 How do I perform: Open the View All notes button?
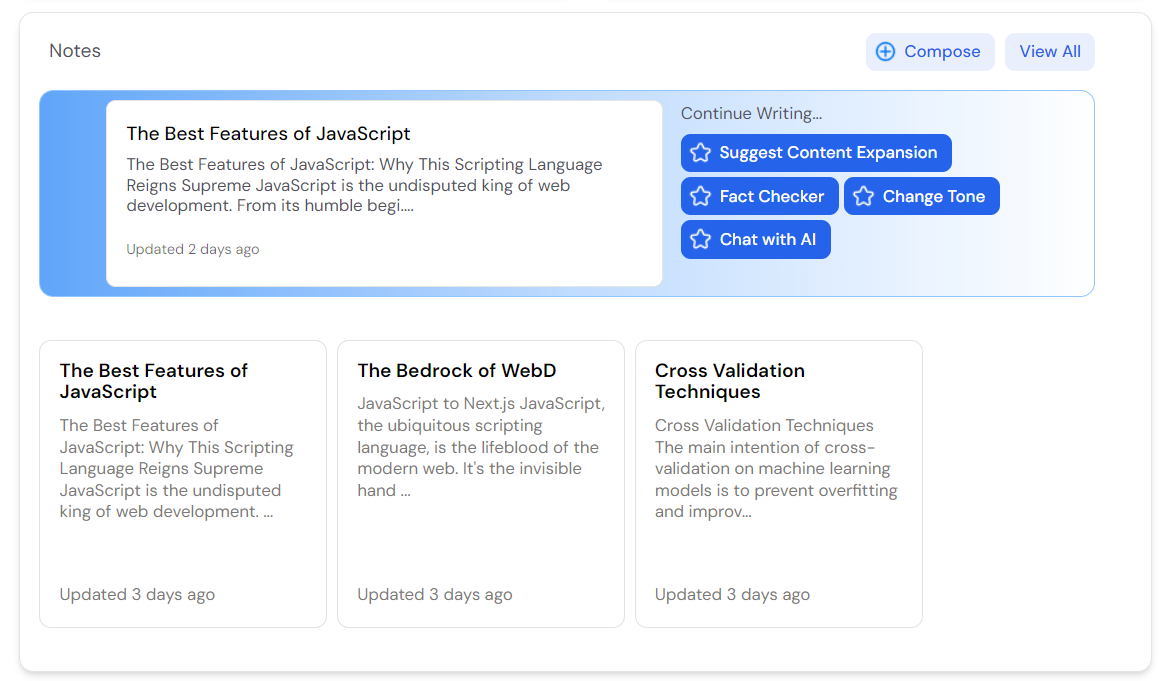(x=1049, y=52)
